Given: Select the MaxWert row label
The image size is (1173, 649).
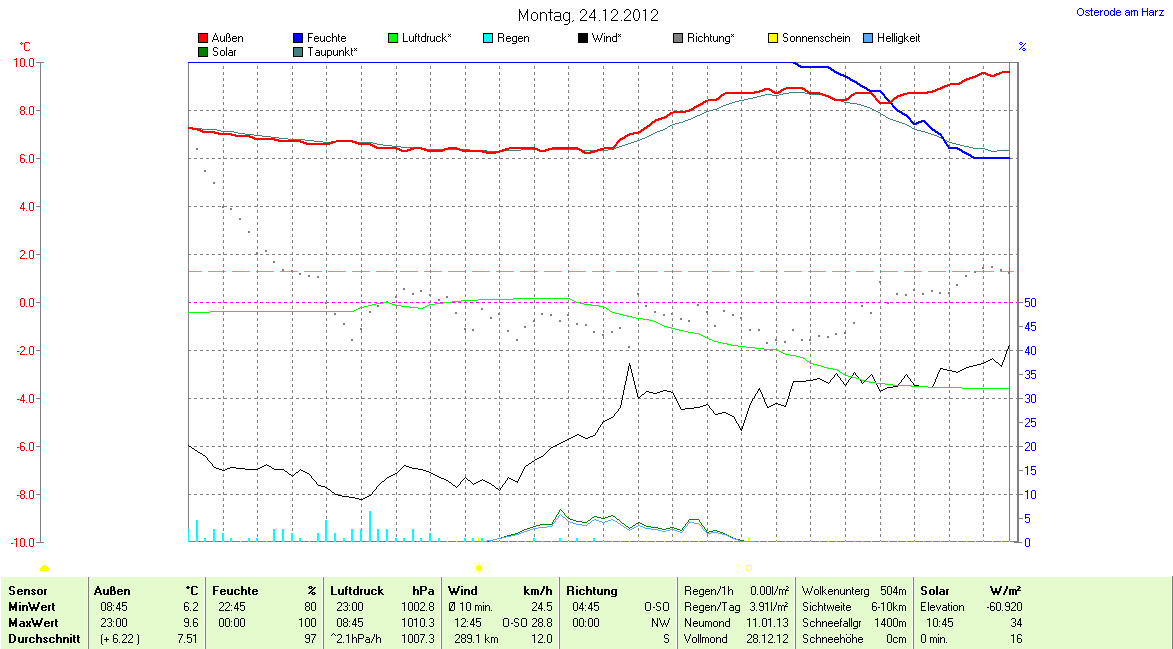Looking at the screenshot, I should point(31,623).
